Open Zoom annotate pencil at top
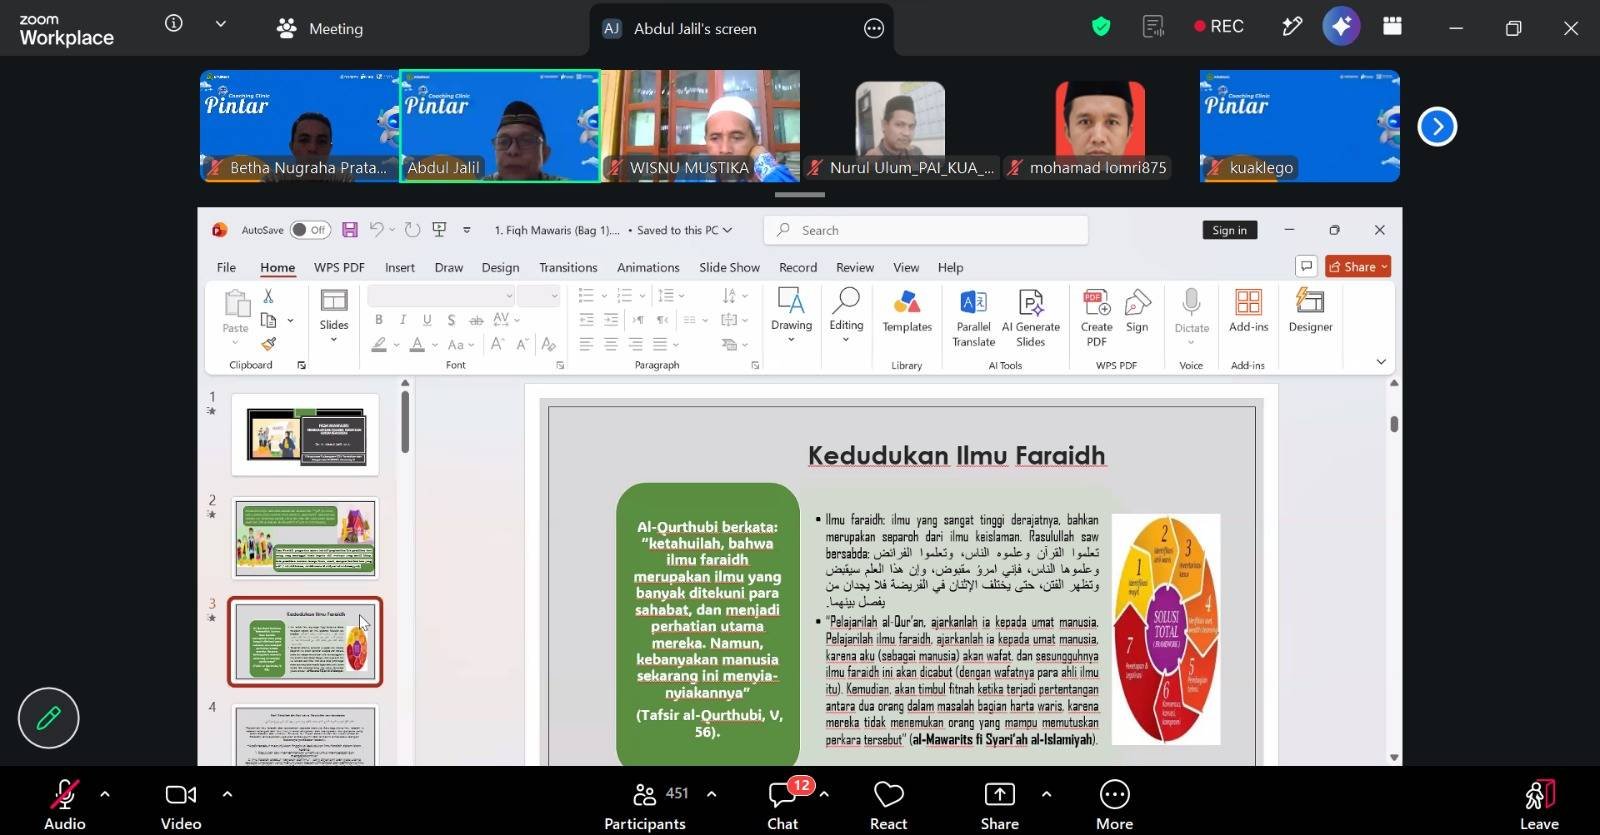 pos(1292,27)
